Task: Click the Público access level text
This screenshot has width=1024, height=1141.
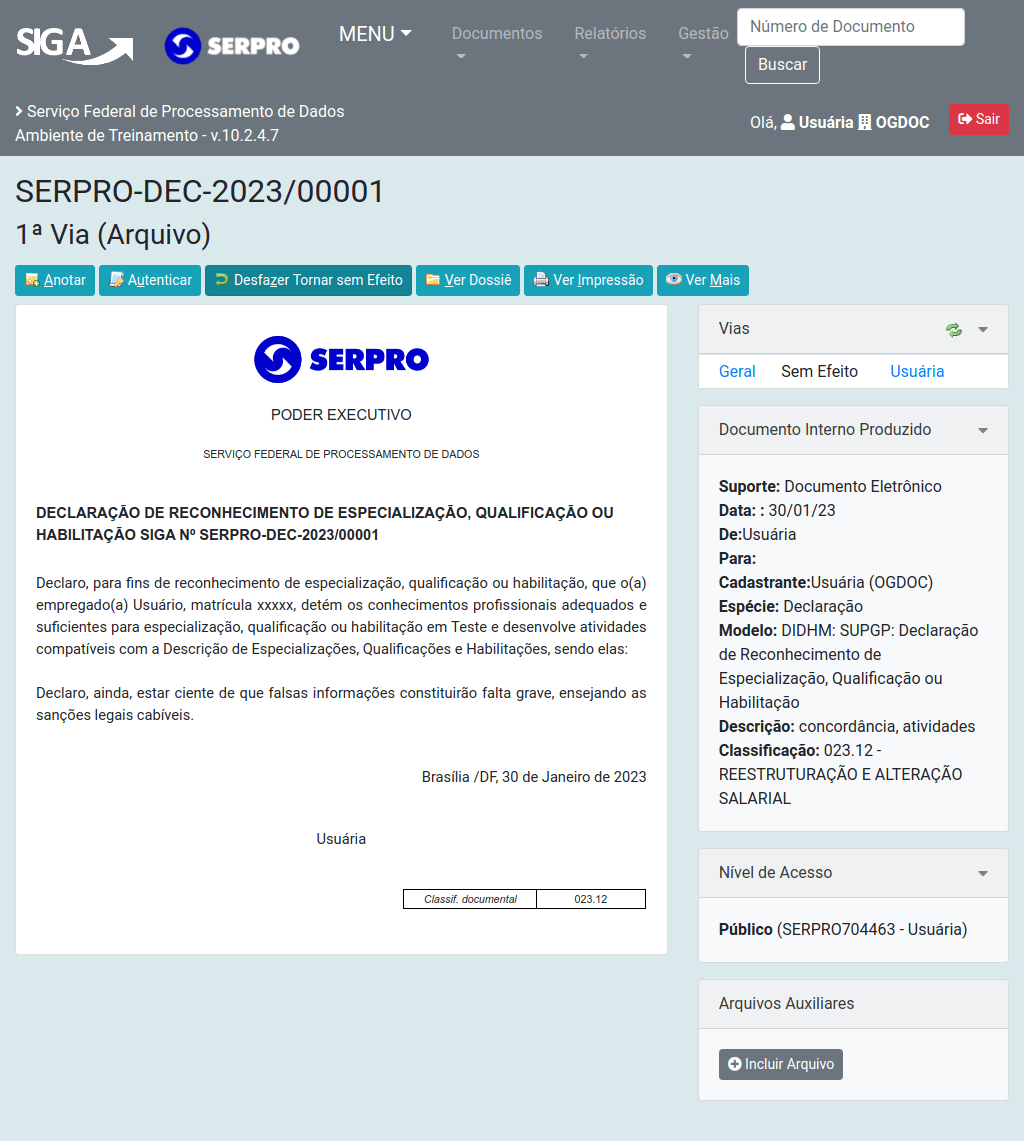Action: (745, 929)
